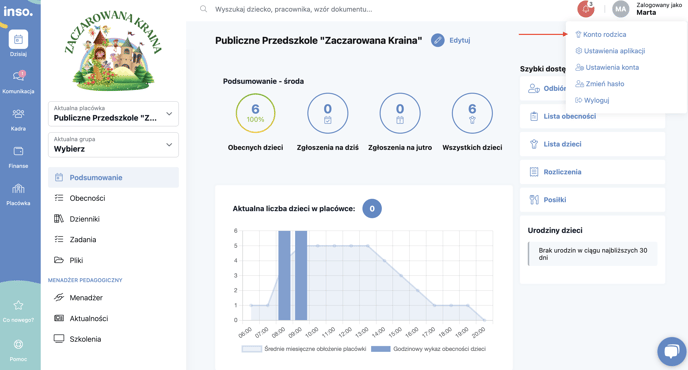Image resolution: width=688 pixels, height=370 pixels.
Task: Open the notifications bell
Action: click(586, 9)
